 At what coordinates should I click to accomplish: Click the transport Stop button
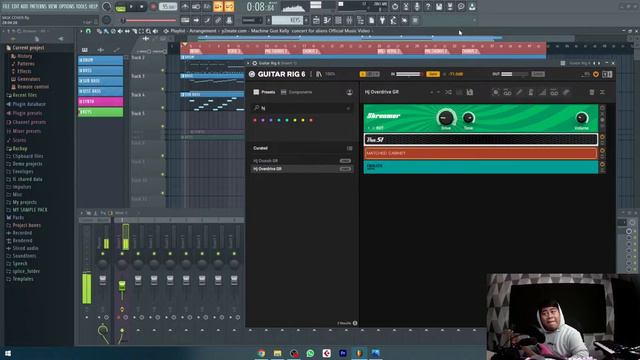click(142, 7)
